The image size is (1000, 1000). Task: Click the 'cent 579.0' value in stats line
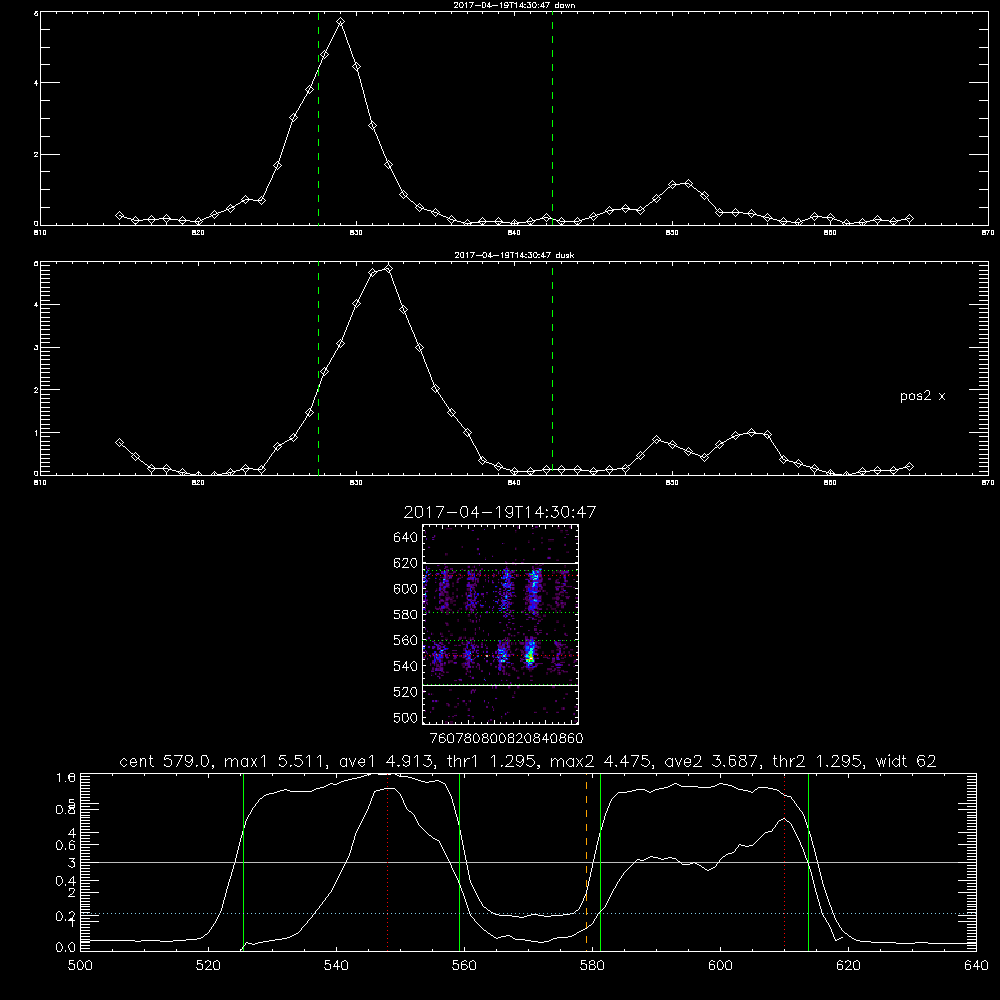click(165, 761)
